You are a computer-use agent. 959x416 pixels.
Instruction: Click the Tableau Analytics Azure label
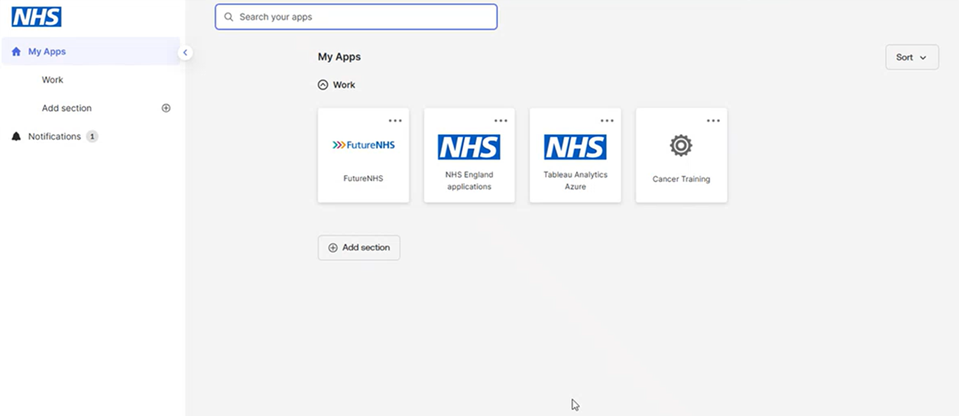coord(576,180)
